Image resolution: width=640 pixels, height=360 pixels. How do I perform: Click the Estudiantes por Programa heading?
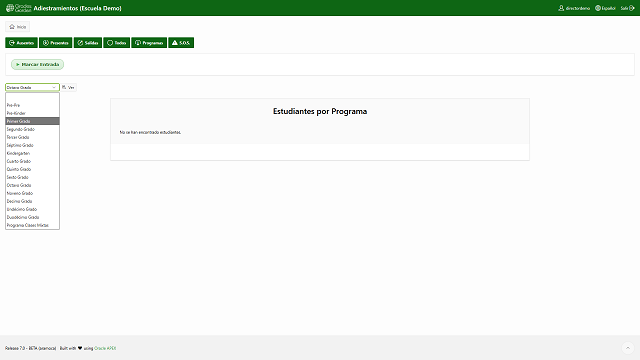click(320, 111)
